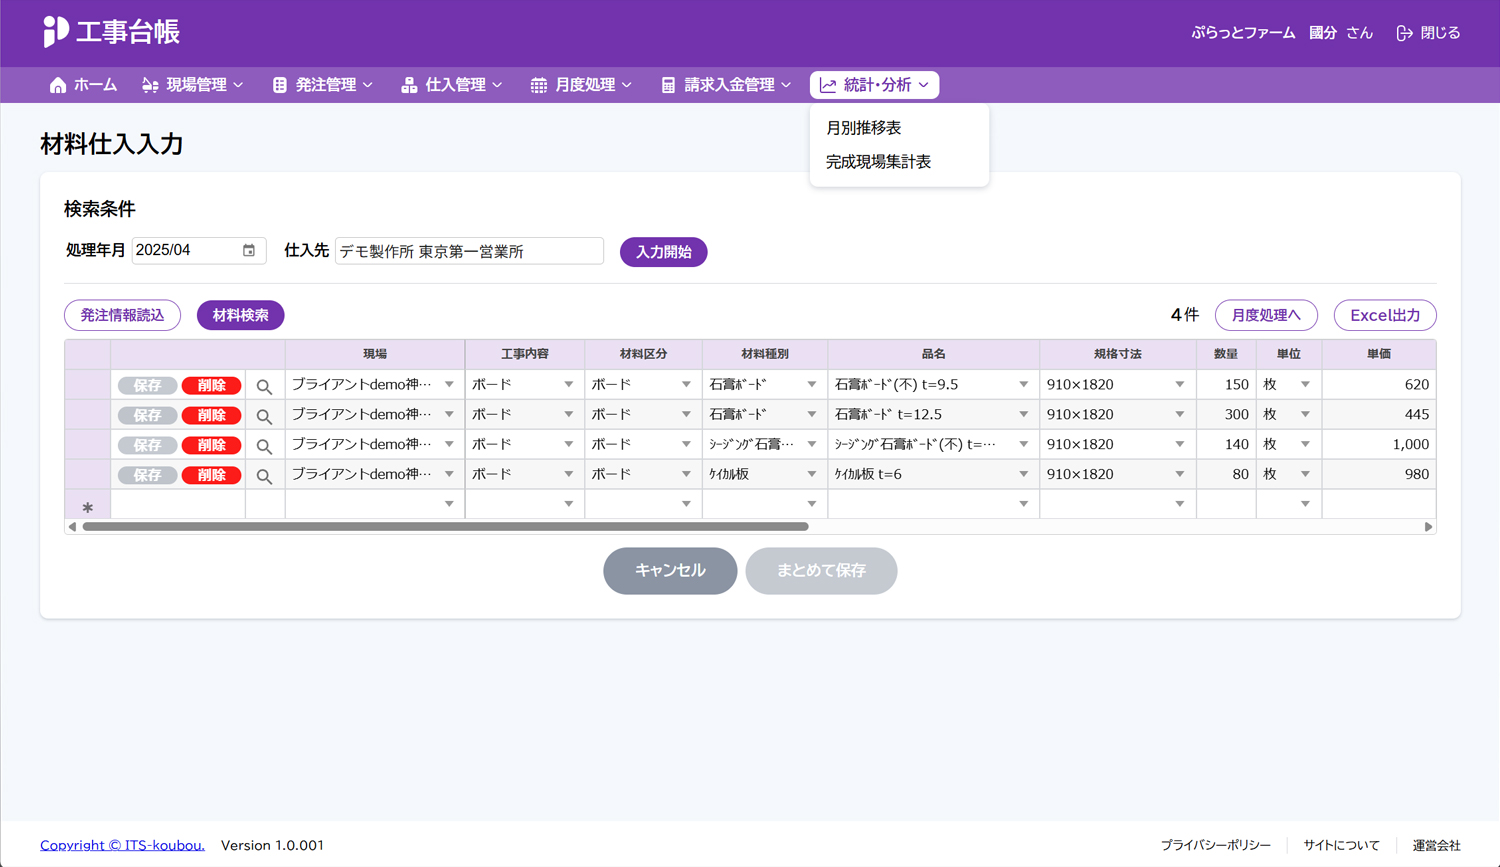Expand the 工事内容 dropdown in the 300 quantity row
The width and height of the screenshot is (1500, 867).
coord(568,414)
